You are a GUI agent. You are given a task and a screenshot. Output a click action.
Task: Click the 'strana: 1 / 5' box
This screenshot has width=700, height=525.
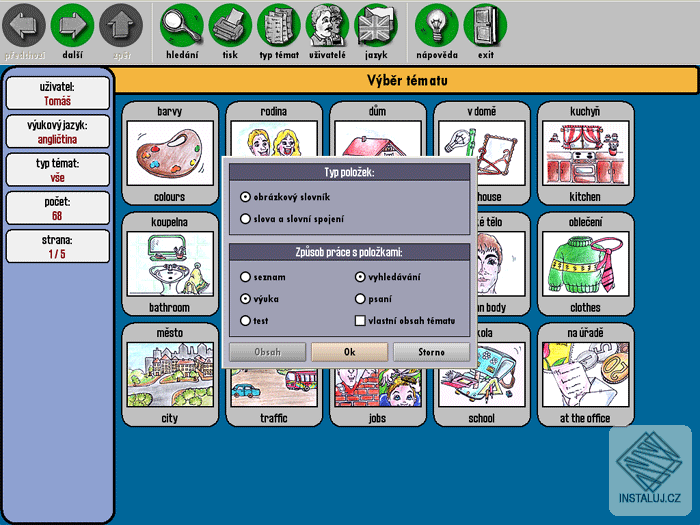(58, 247)
